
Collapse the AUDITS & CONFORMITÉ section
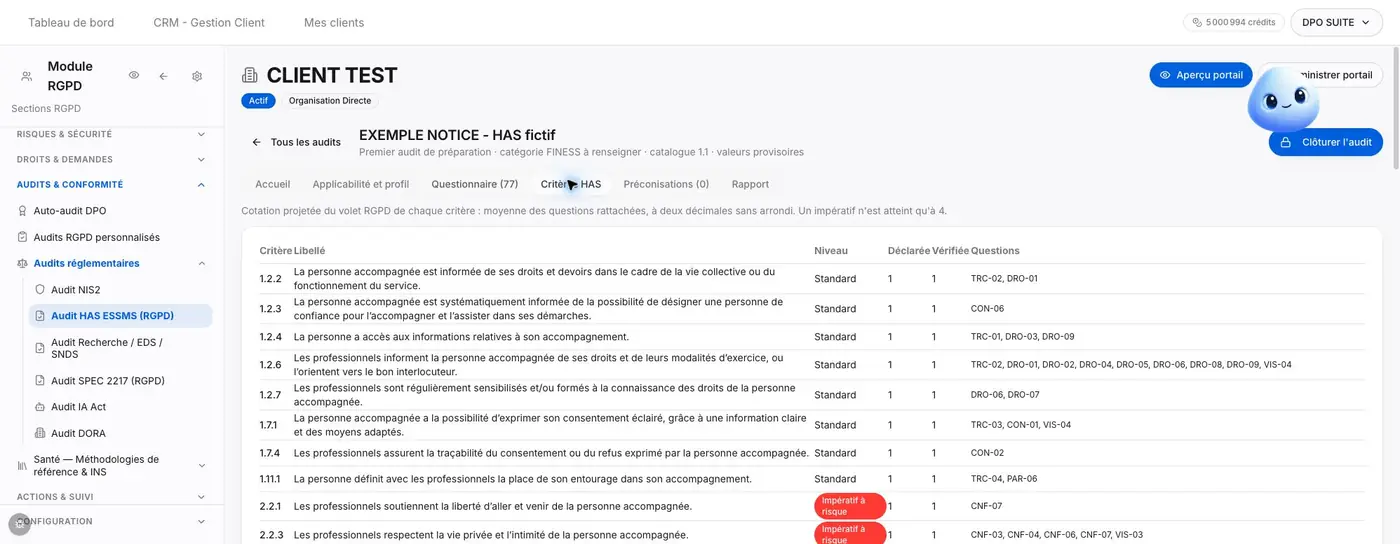tap(201, 185)
